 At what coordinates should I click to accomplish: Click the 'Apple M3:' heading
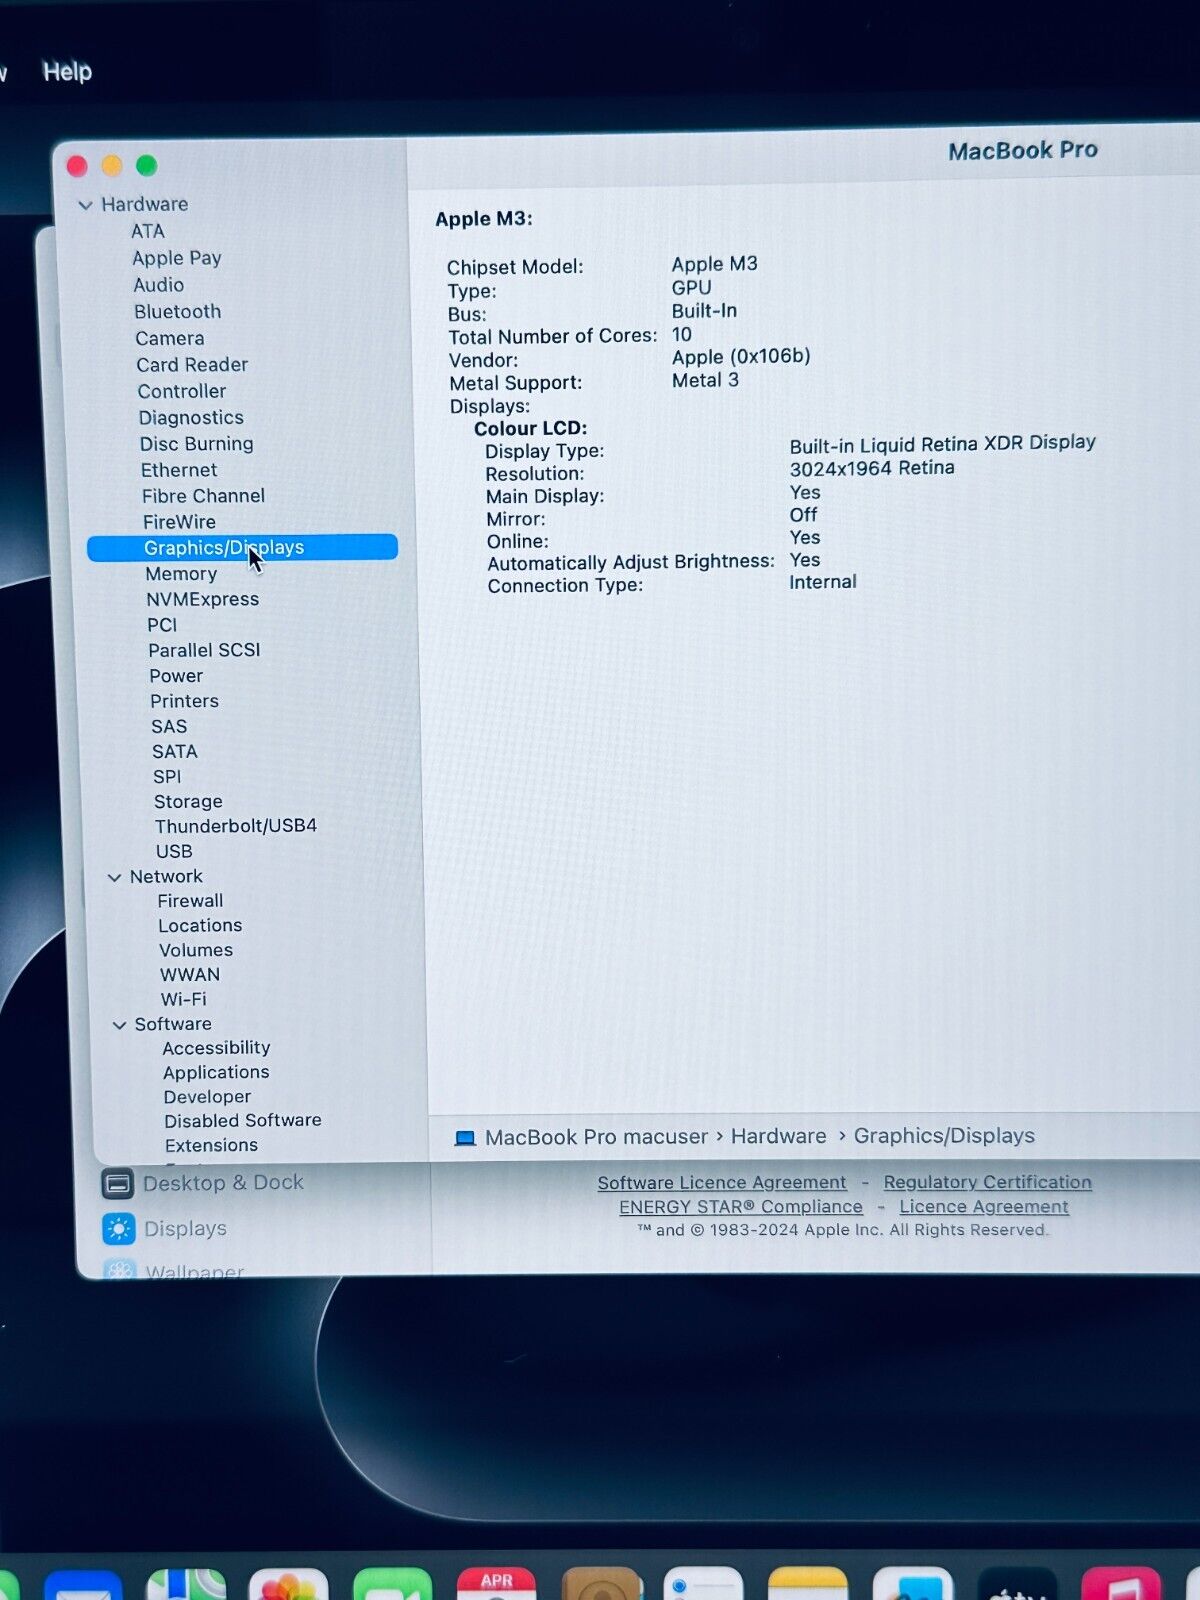(x=484, y=220)
